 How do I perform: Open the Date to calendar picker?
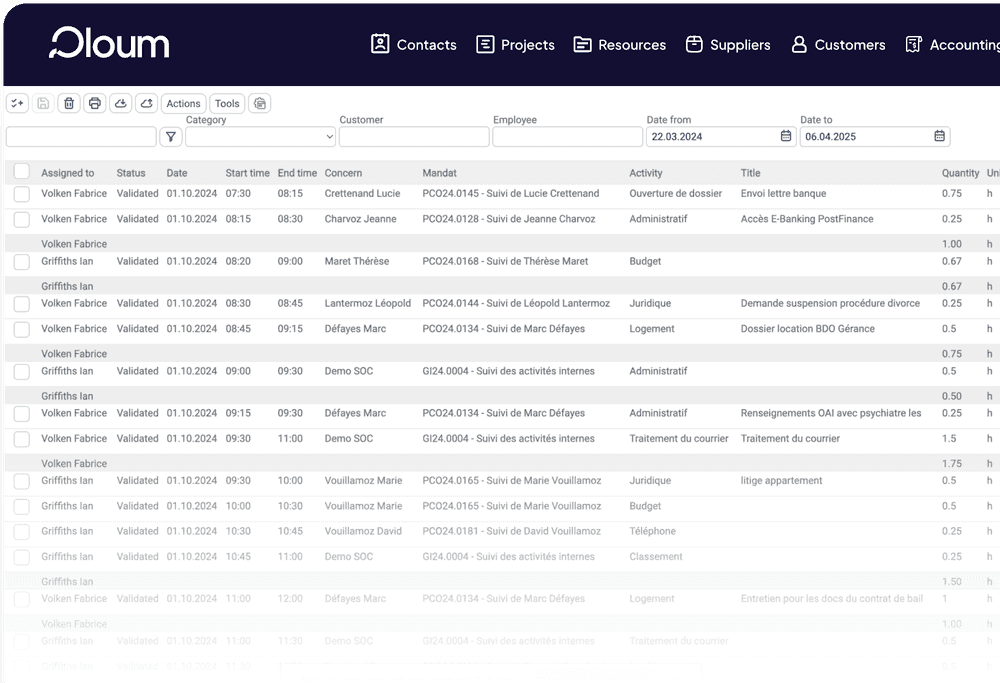pyautogui.click(x=939, y=137)
